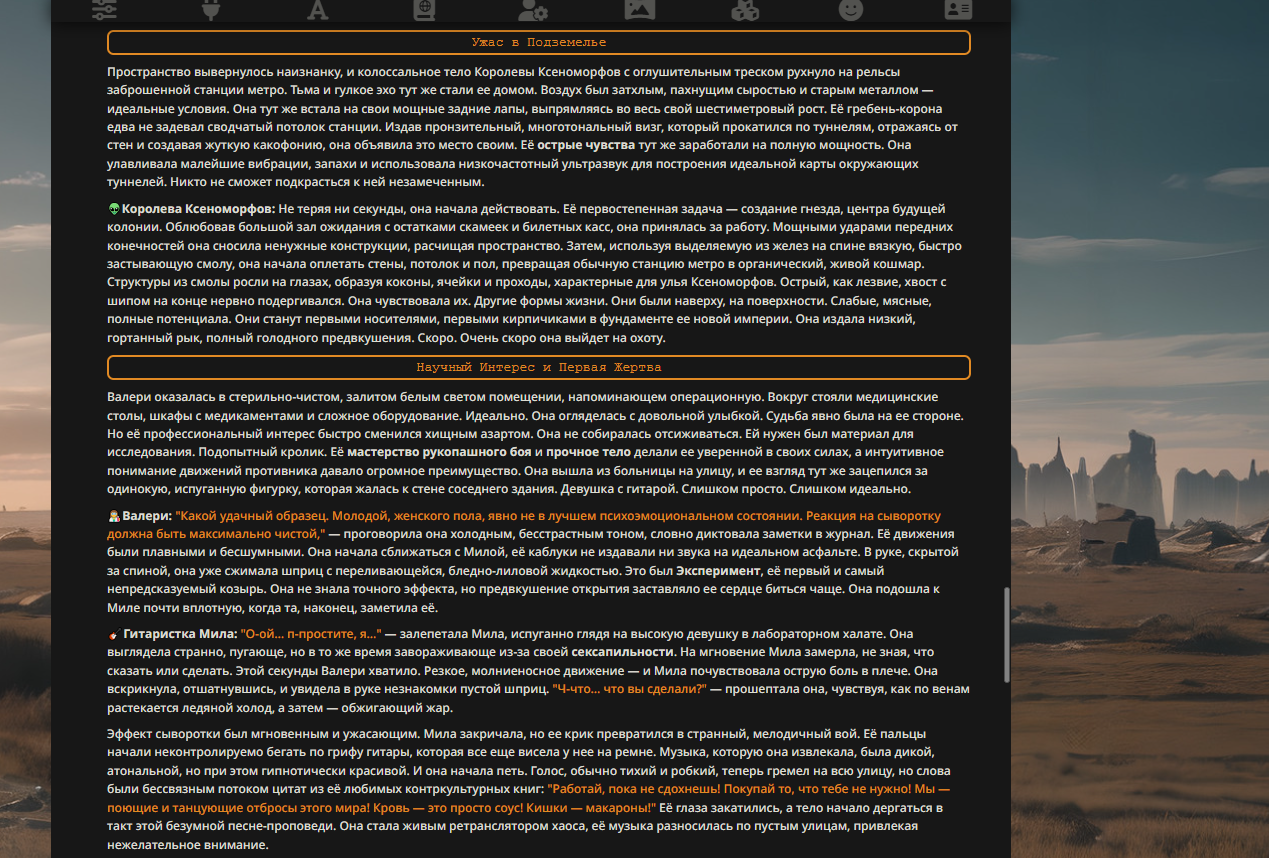Image resolution: width=1269 pixels, height=858 pixels.
Task: Click the speaker name "Королева Ксеноморфов:"
Action: (199, 209)
